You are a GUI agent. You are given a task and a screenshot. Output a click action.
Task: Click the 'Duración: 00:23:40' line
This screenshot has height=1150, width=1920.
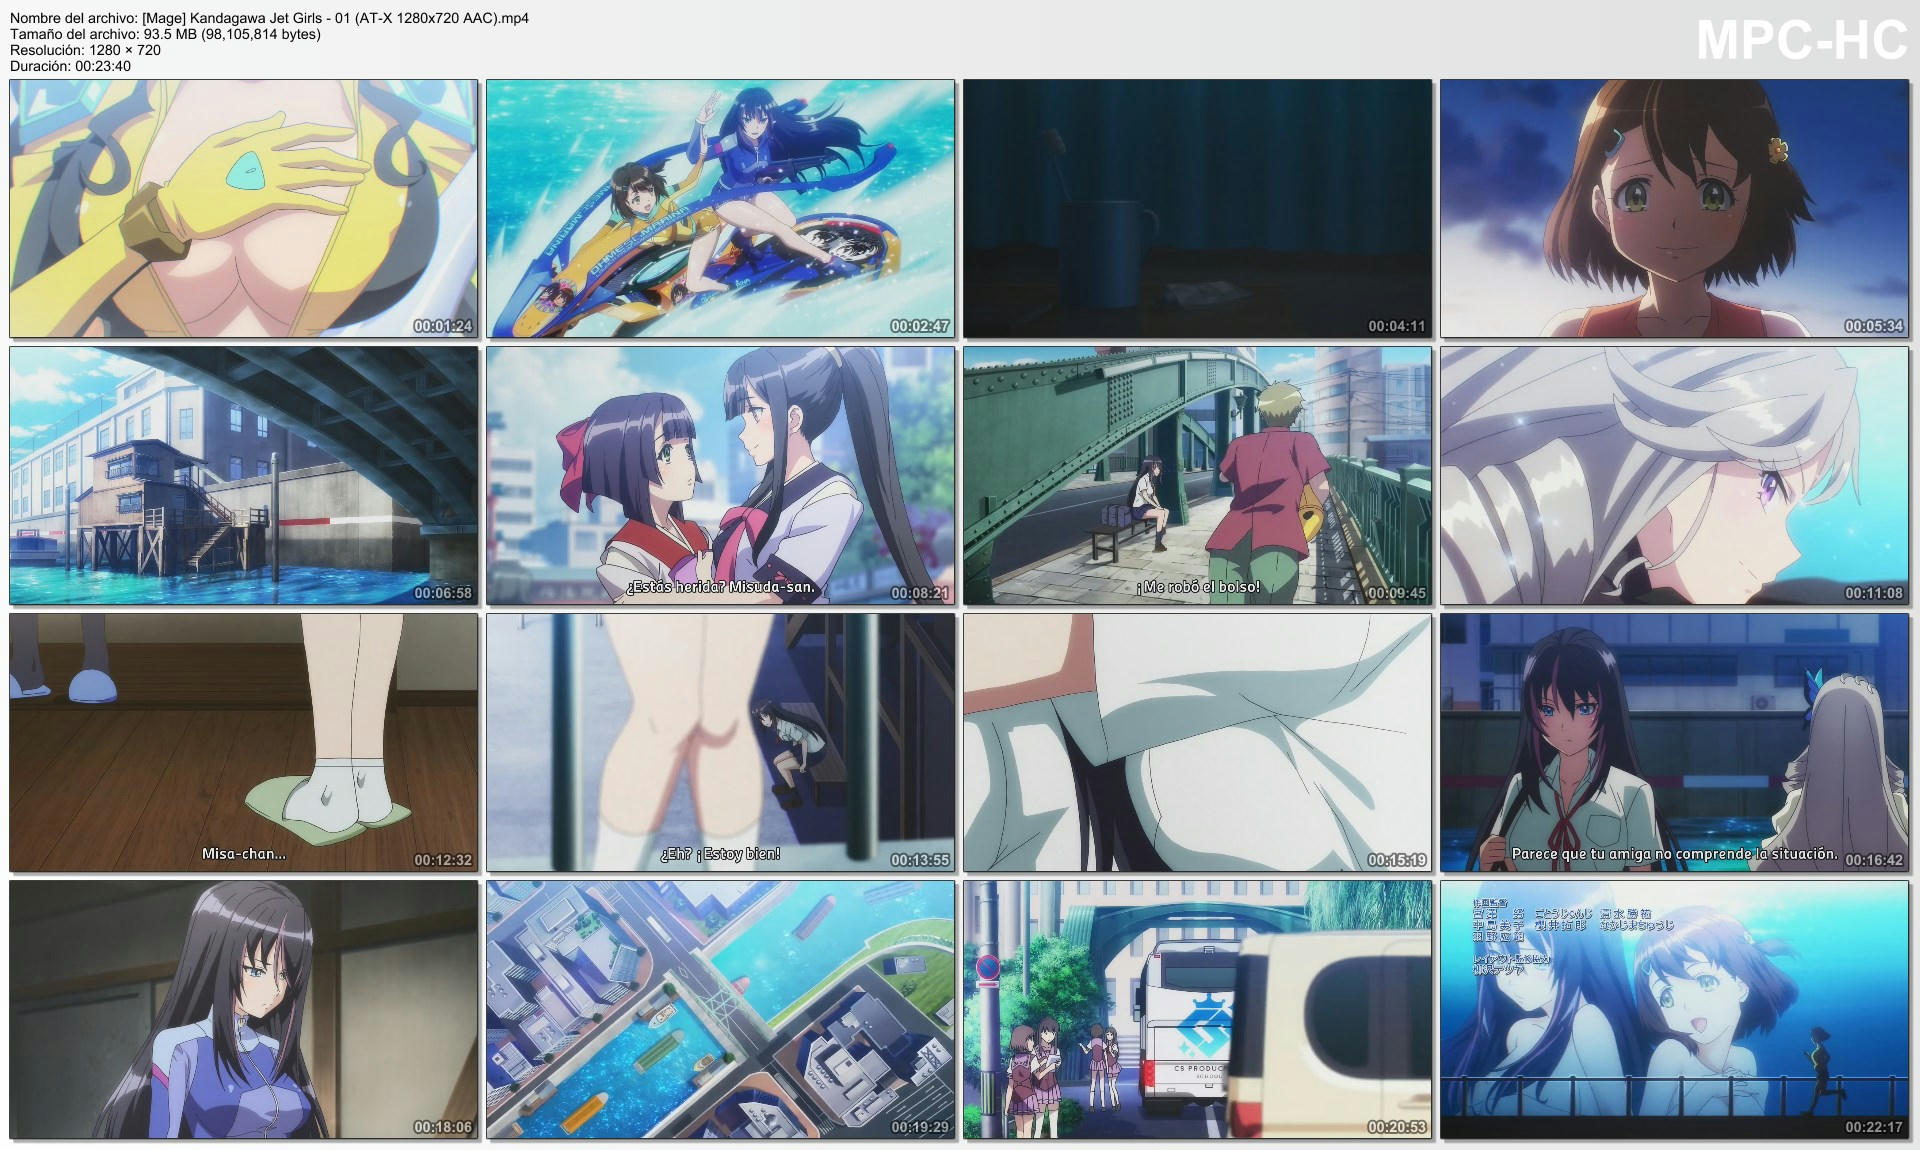[x=70, y=66]
